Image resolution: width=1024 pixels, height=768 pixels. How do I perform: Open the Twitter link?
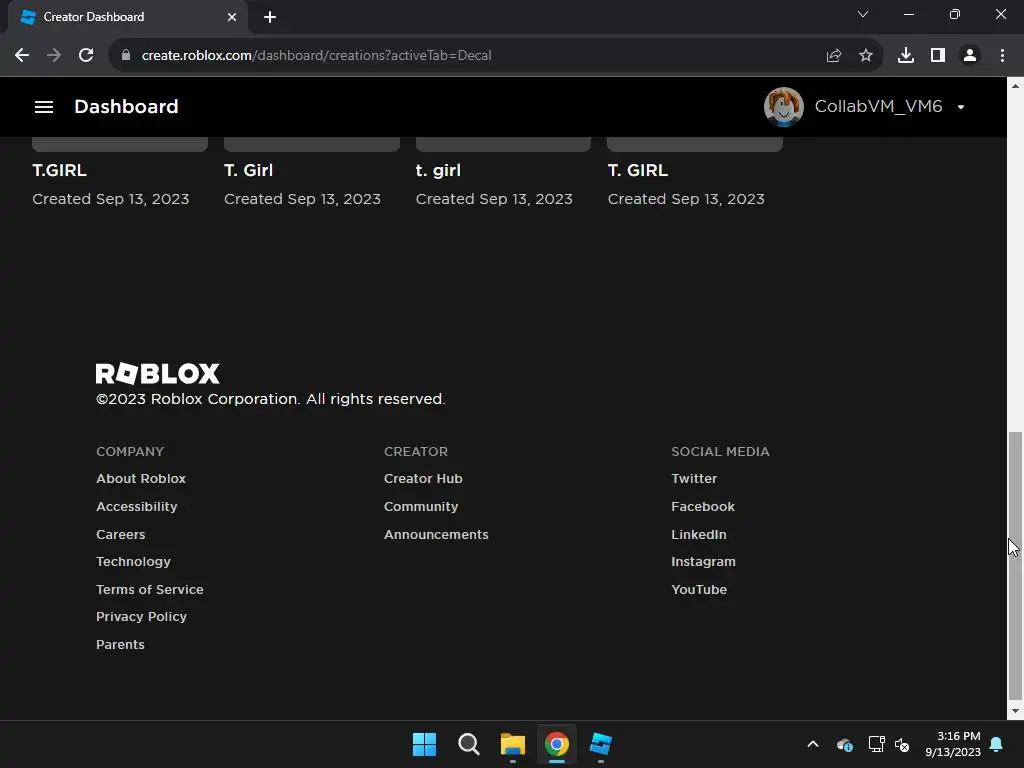(694, 479)
